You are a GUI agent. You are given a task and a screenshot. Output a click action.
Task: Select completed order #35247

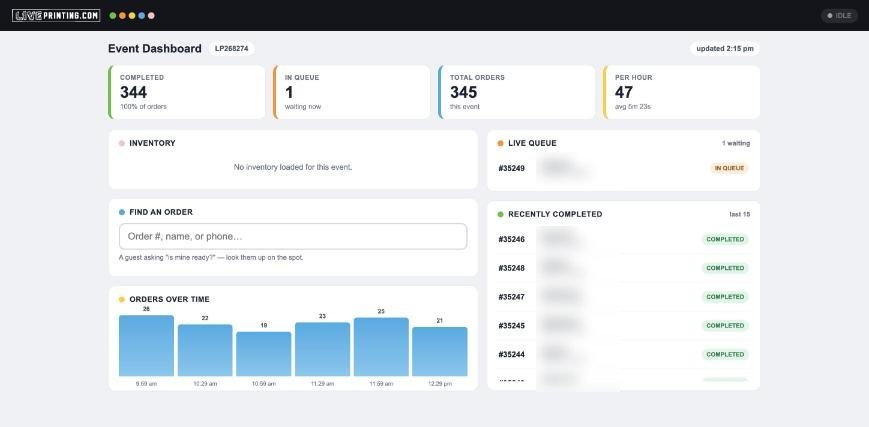click(623, 297)
